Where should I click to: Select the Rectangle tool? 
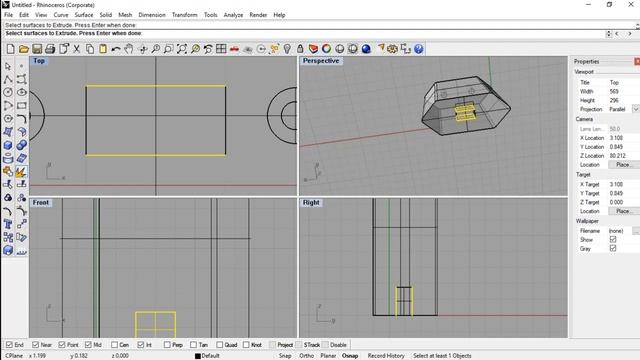pos(22,105)
